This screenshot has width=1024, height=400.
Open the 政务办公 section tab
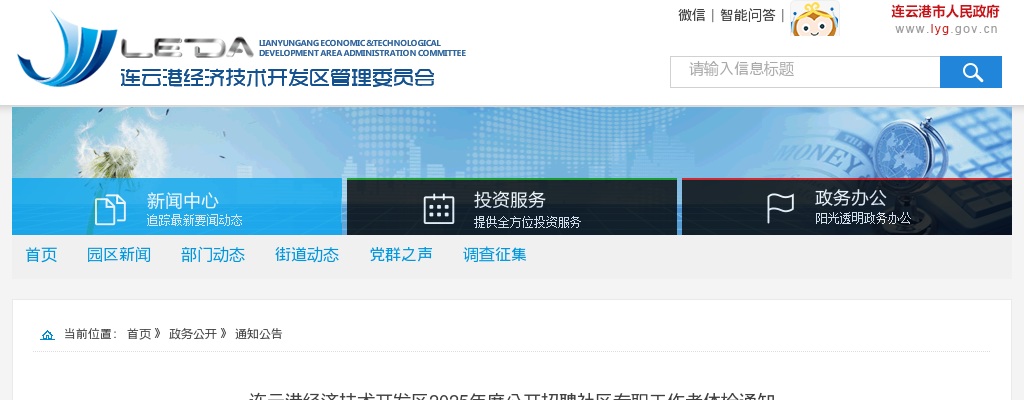click(x=851, y=207)
